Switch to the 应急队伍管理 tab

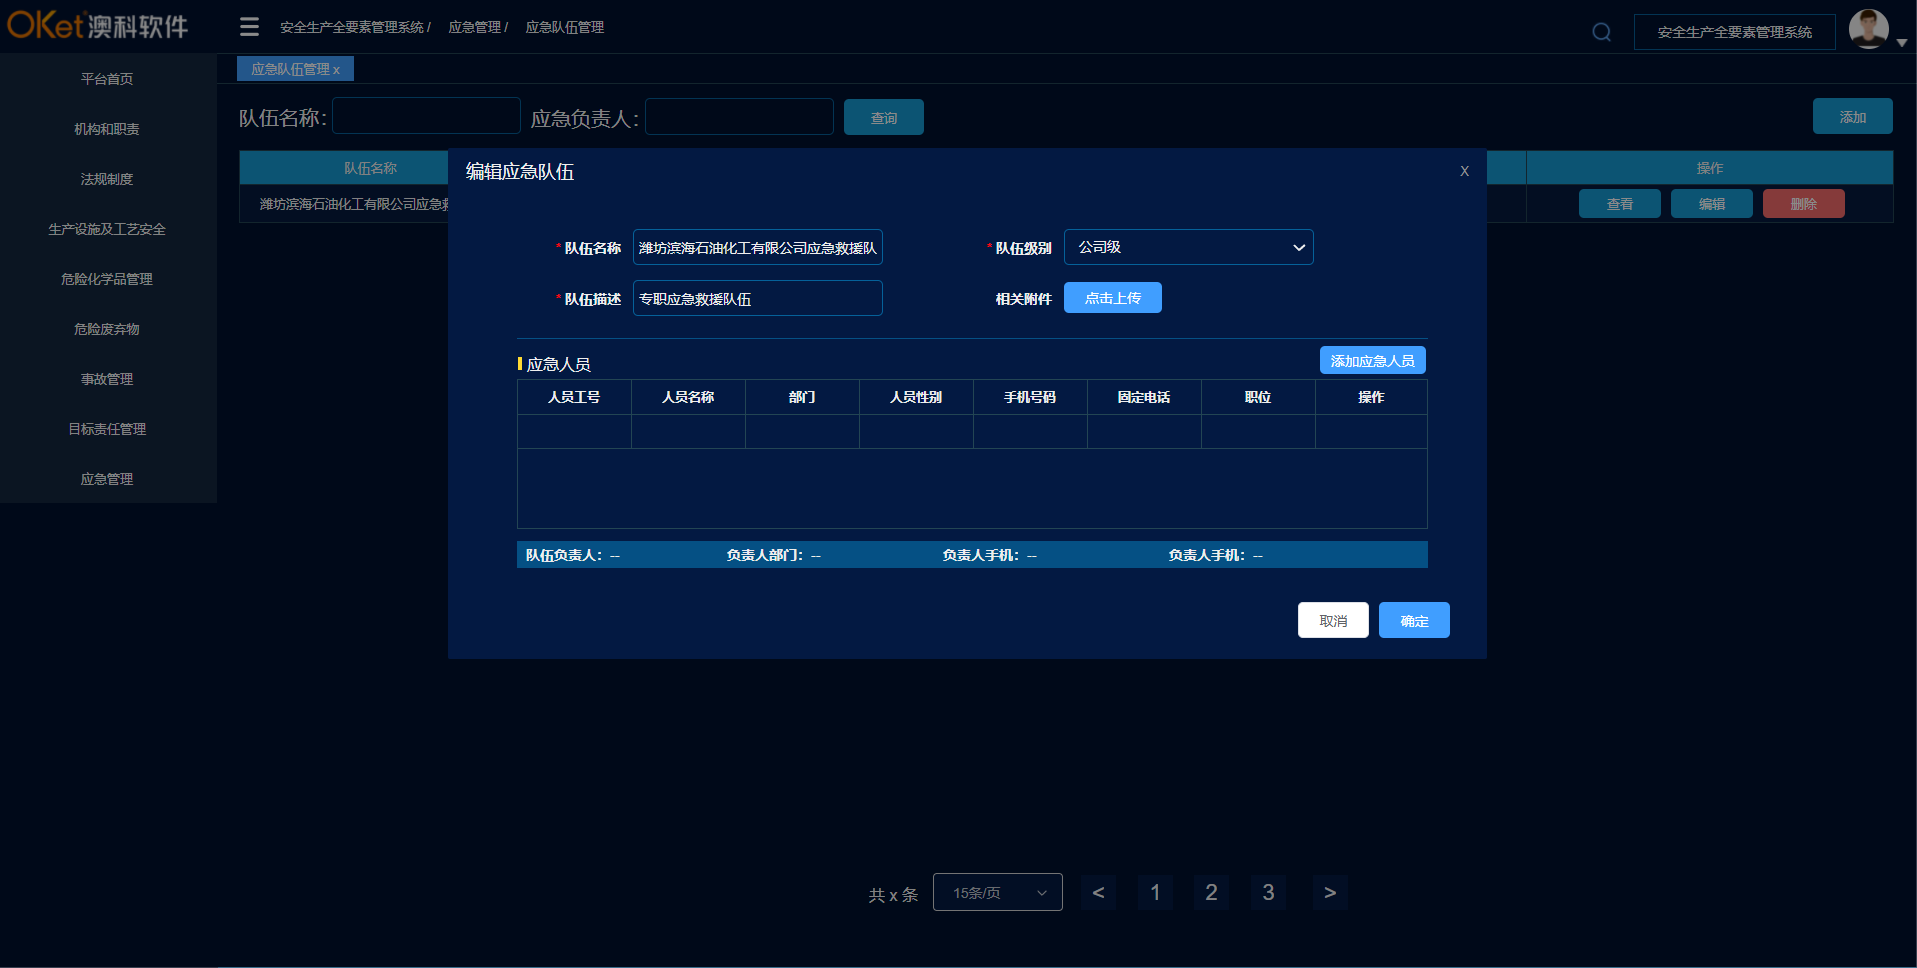(290, 68)
